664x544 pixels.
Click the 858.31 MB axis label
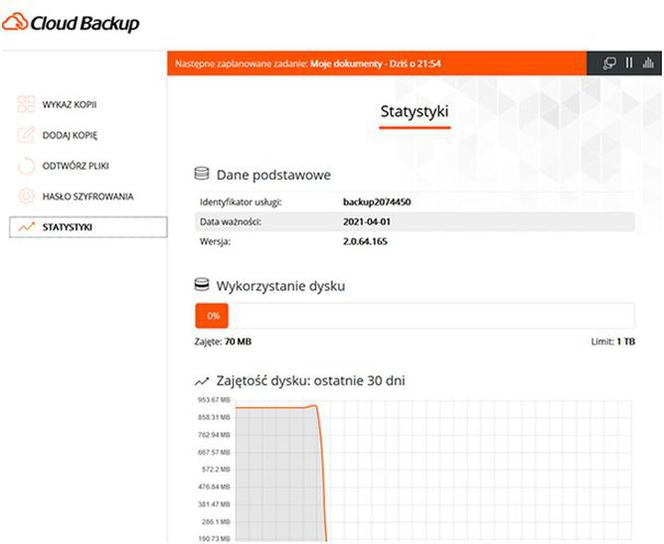click(214, 417)
